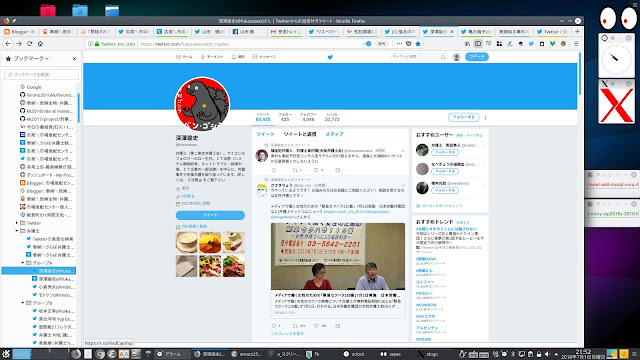Click the Pocket save icon in address bar
The image size is (640, 360).
point(409,44)
